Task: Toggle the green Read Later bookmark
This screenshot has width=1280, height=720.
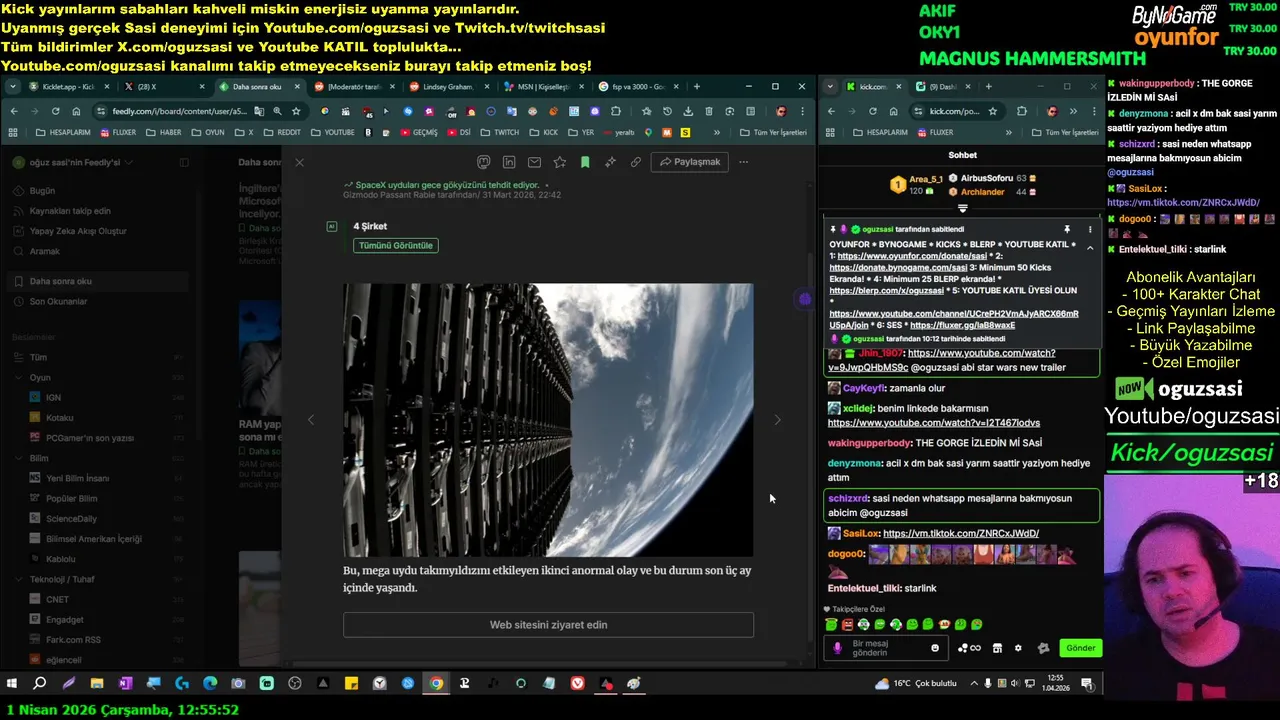Action: tap(585, 162)
